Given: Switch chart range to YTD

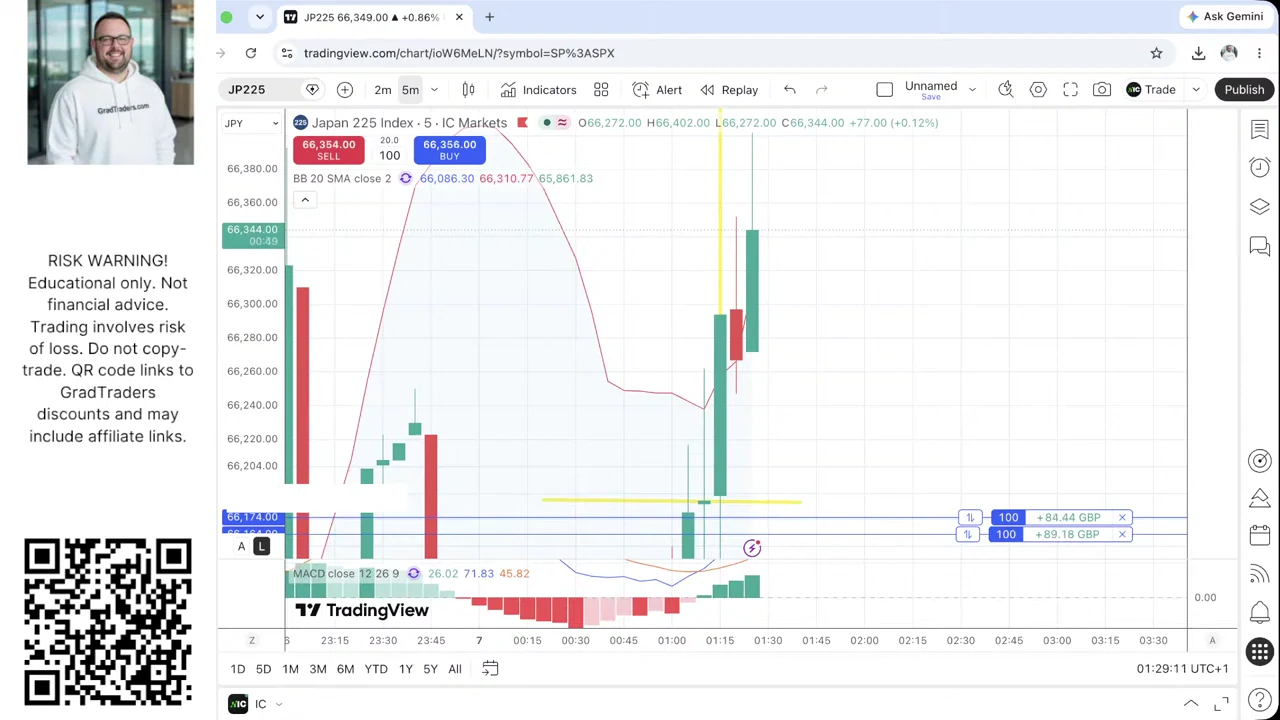Looking at the screenshot, I should pyautogui.click(x=376, y=669).
